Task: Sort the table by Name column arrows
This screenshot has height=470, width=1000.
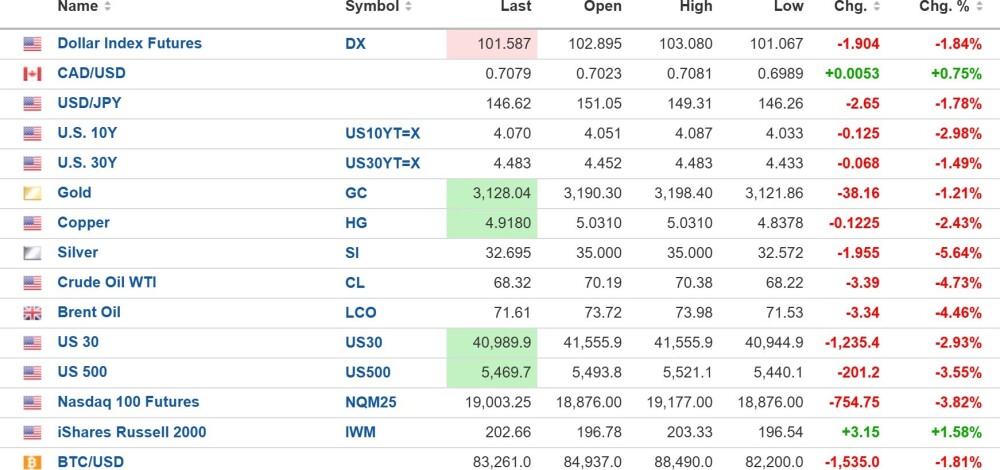Action: pyautogui.click(x=107, y=7)
